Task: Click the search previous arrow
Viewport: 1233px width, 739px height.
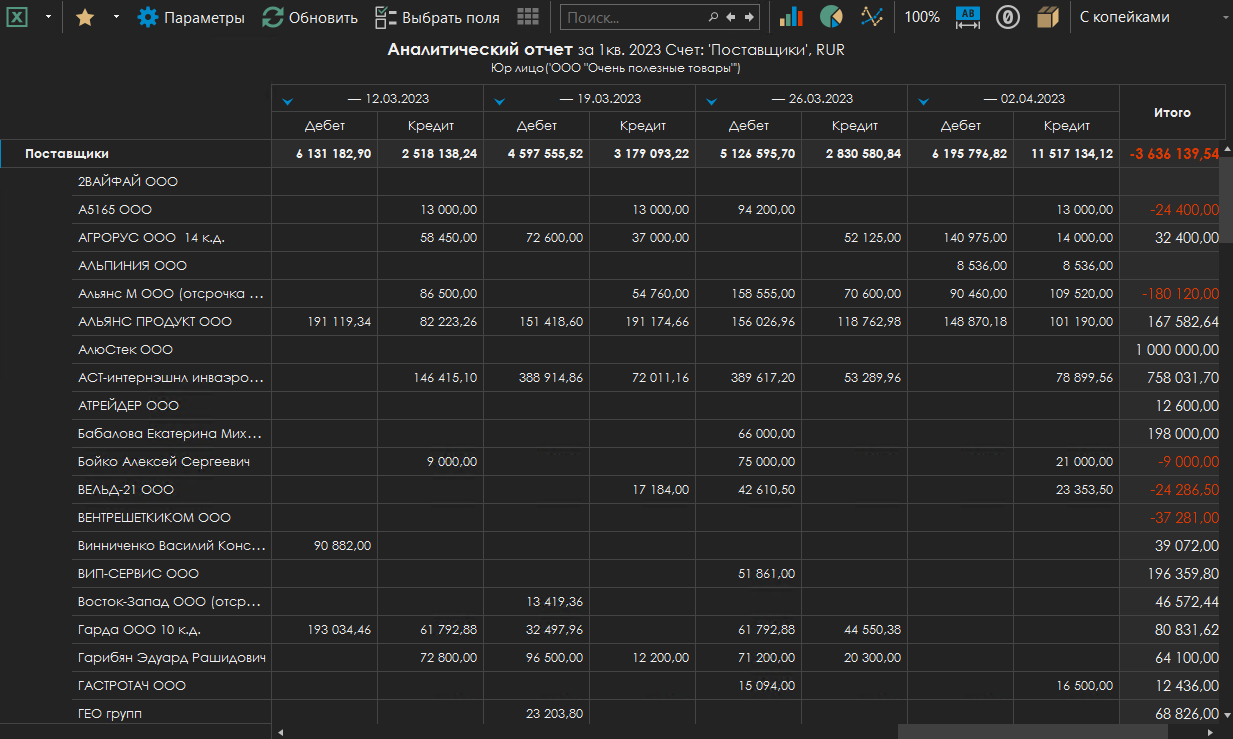Action: [731, 17]
